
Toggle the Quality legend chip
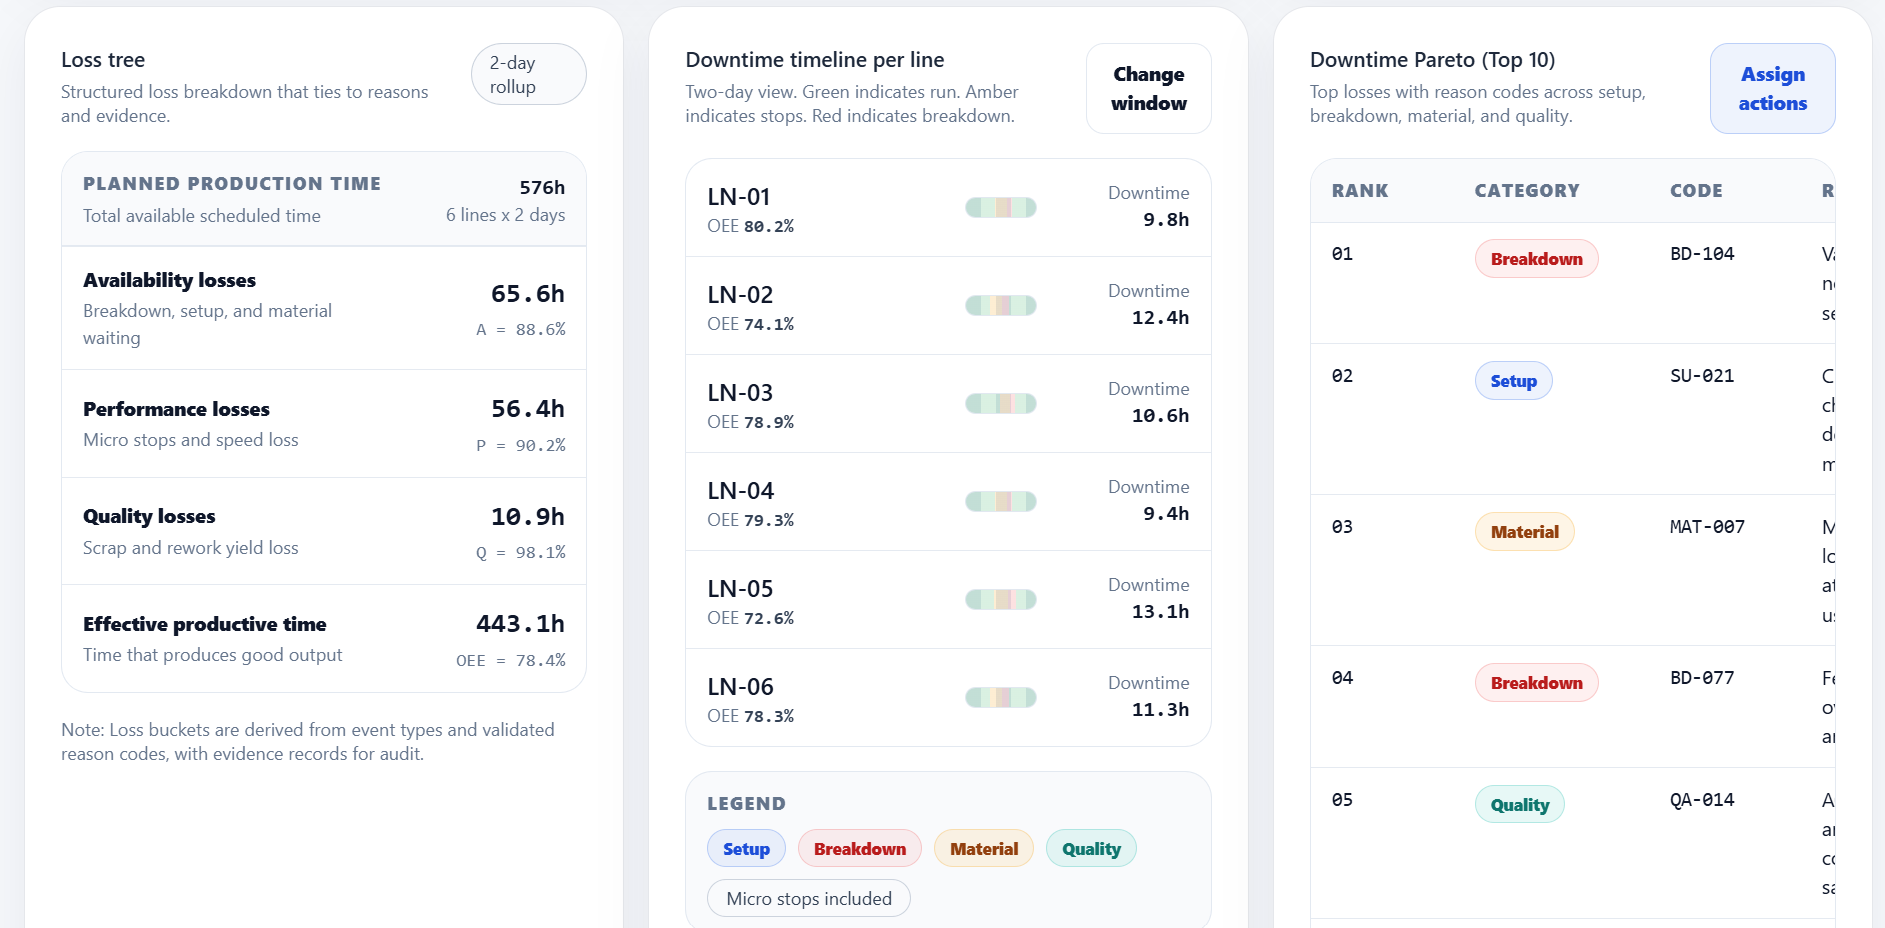click(1090, 849)
